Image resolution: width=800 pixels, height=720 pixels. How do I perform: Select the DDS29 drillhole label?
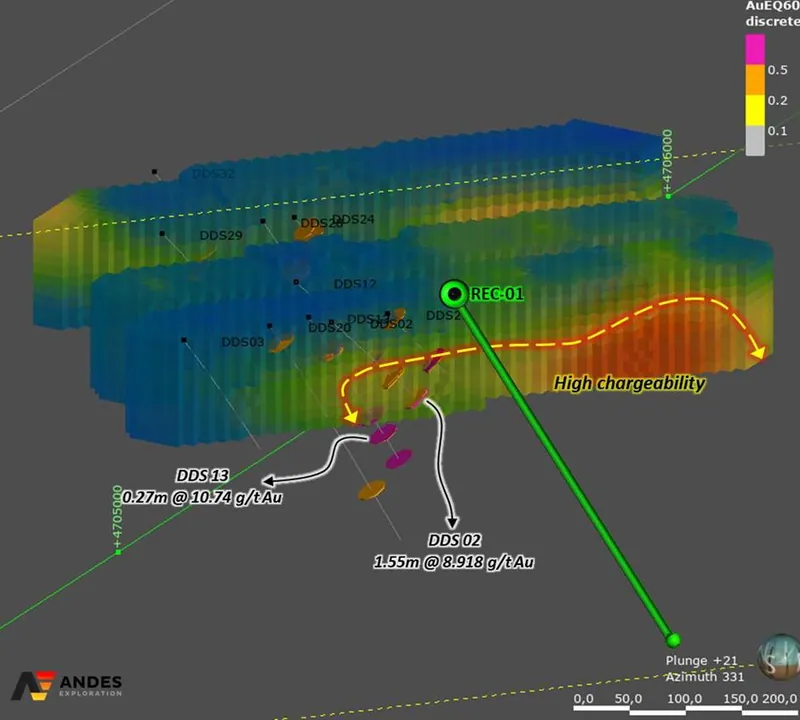click(x=221, y=235)
